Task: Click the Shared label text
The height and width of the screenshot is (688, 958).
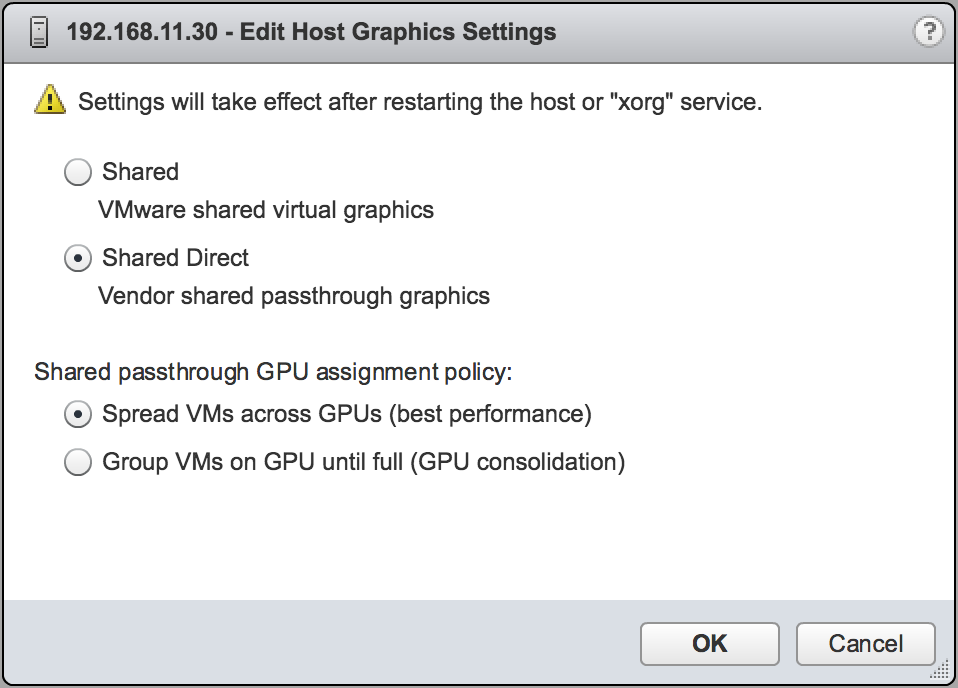Action: [139, 172]
